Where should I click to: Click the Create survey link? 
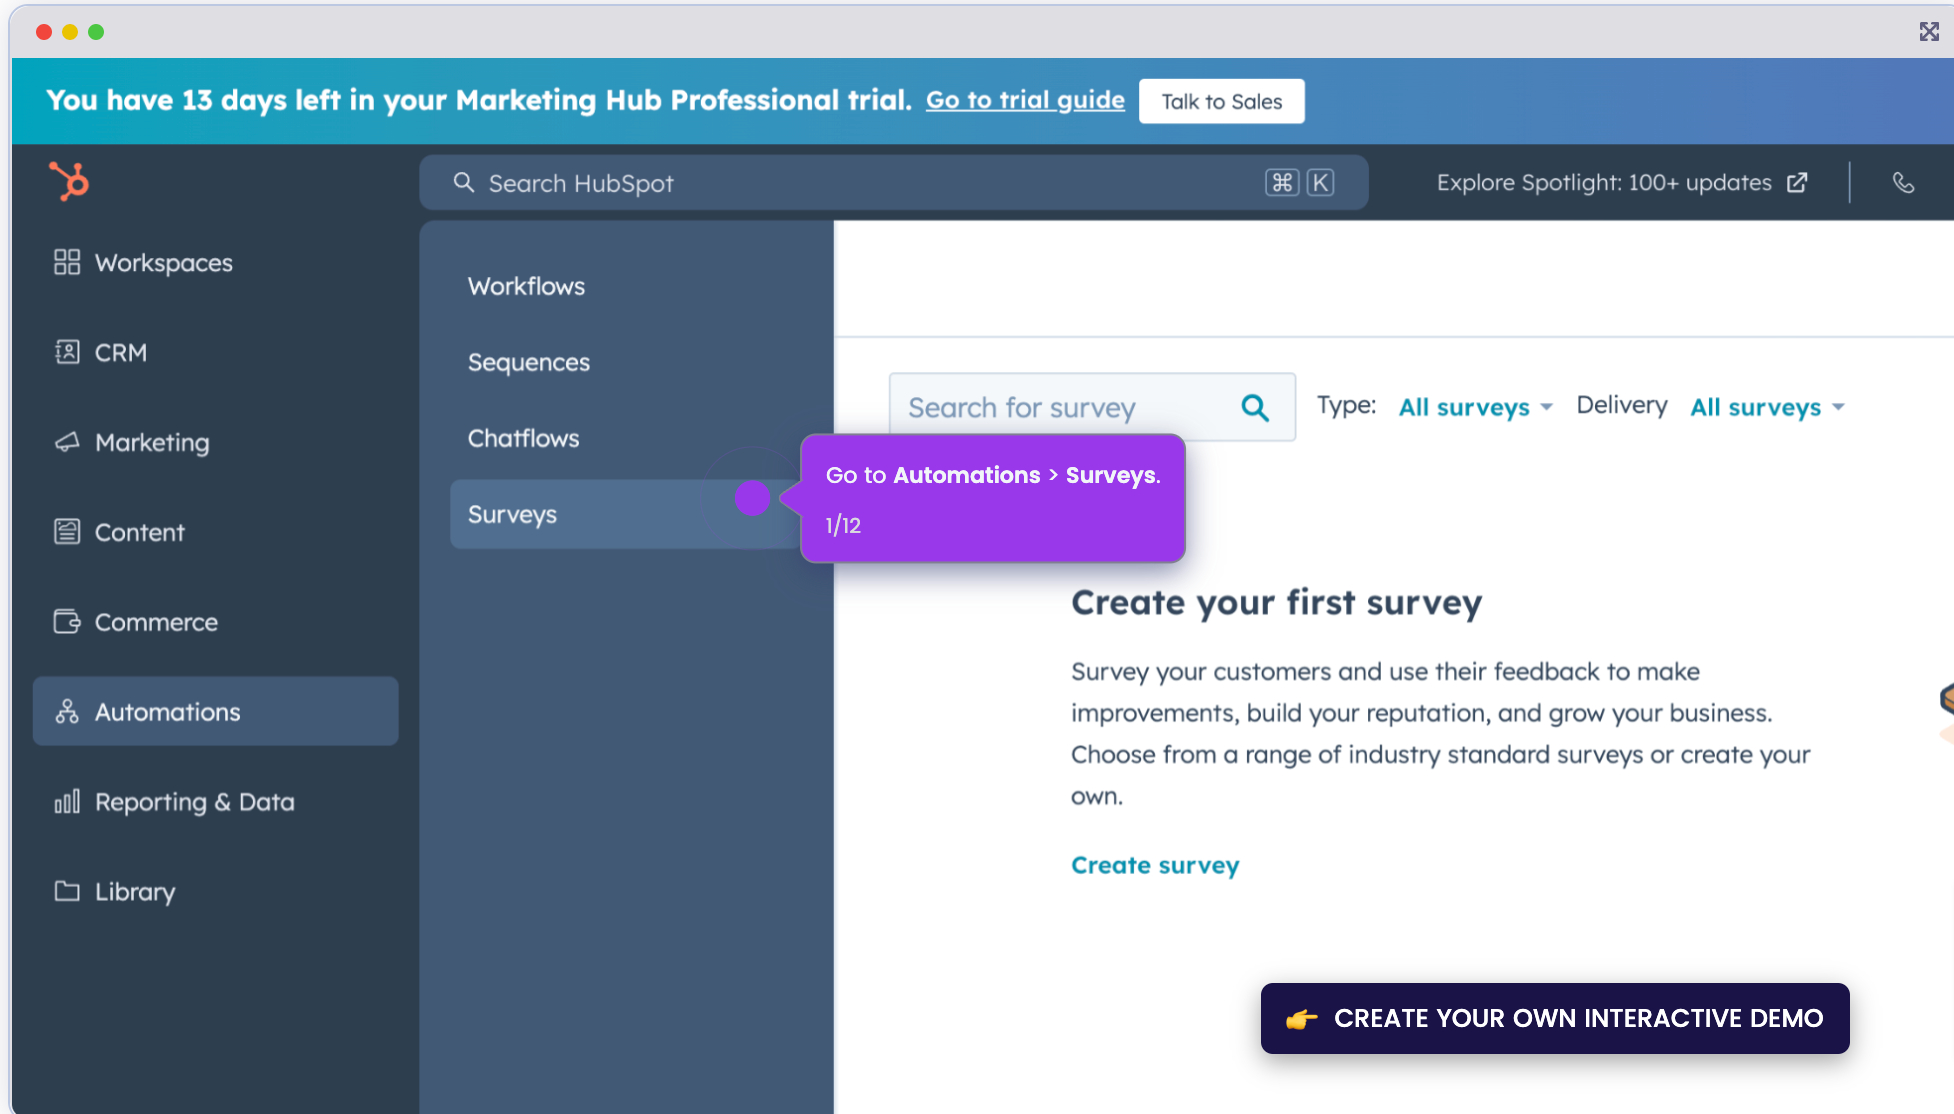click(1154, 865)
